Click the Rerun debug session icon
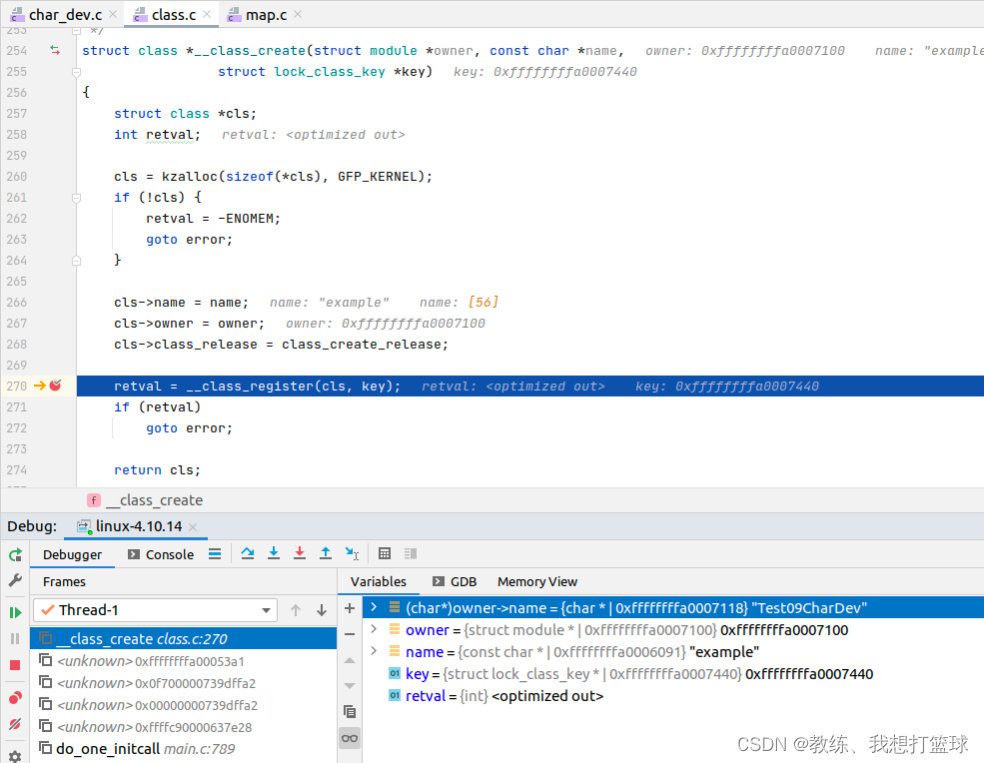The height and width of the screenshot is (763, 984). 15,555
